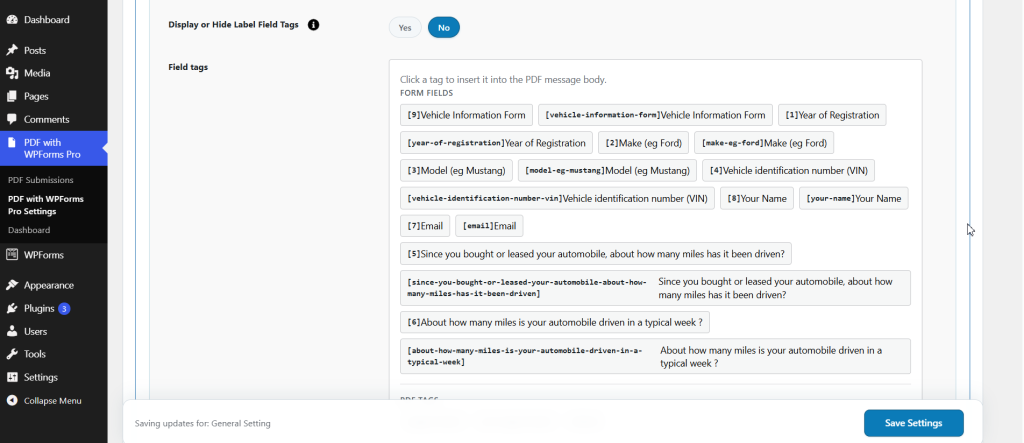The image size is (1024, 443).
Task: Click Save Settings button
Action: click(913, 423)
